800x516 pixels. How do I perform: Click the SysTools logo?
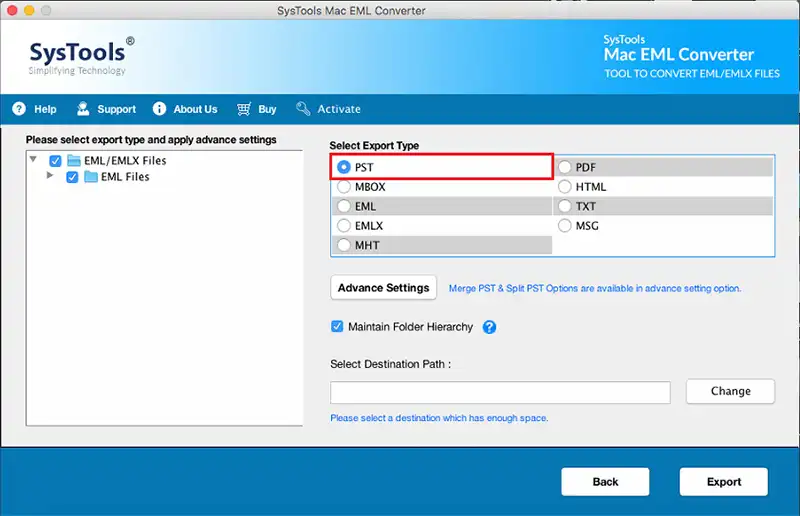coord(82,56)
